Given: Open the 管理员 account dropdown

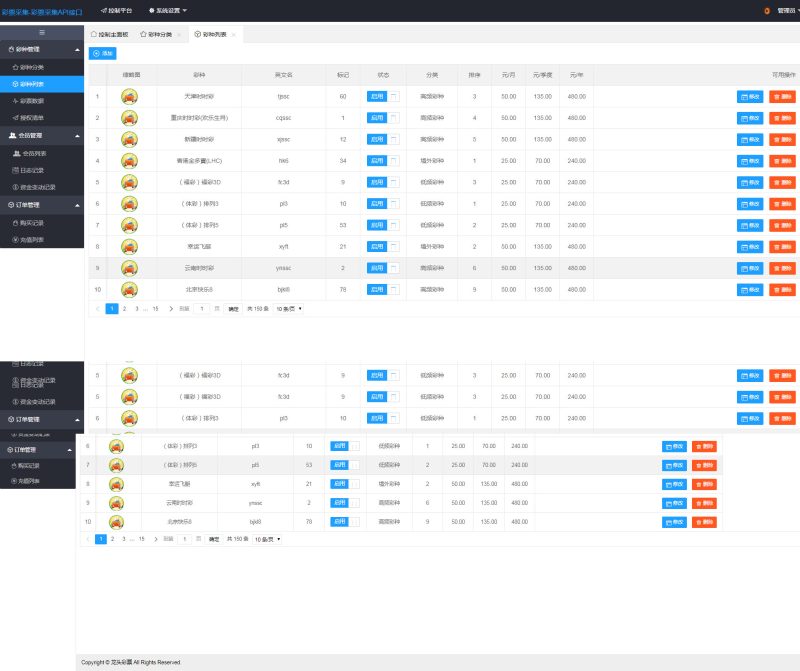Looking at the screenshot, I should coord(788,10).
